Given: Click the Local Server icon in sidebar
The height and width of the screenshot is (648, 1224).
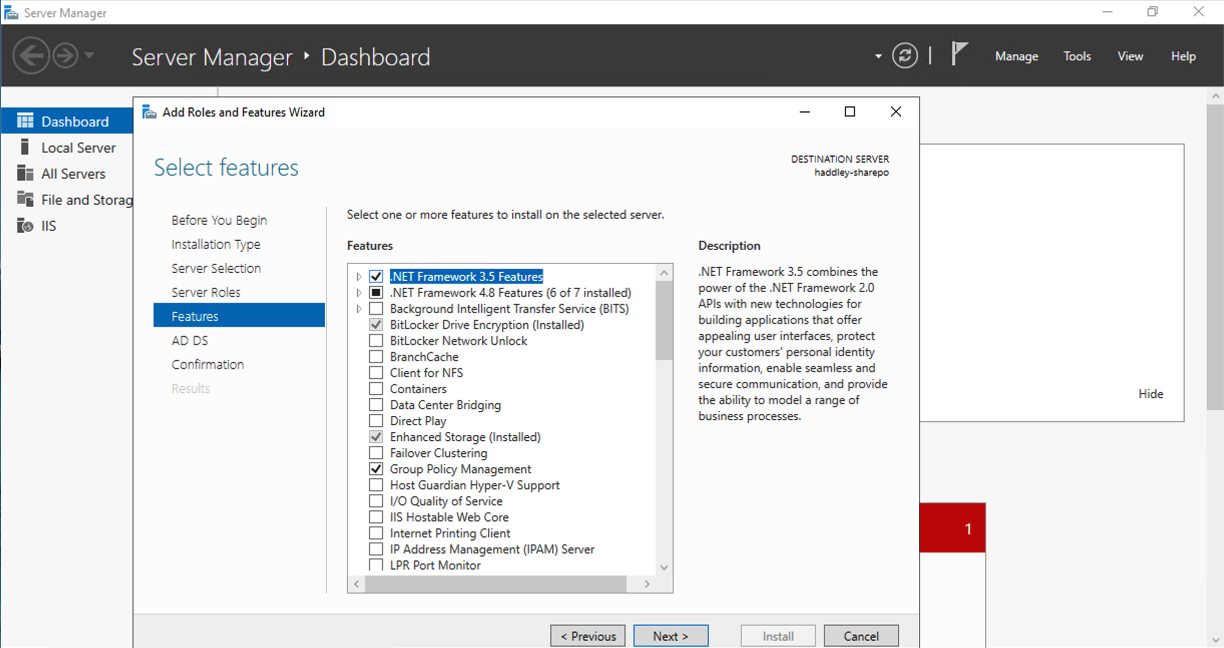Looking at the screenshot, I should 25,147.
